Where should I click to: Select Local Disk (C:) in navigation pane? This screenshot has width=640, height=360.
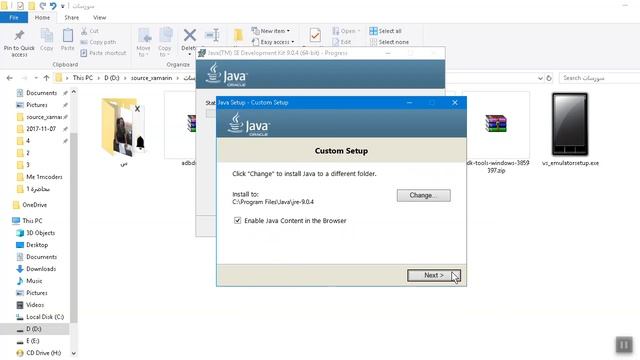[45, 317]
